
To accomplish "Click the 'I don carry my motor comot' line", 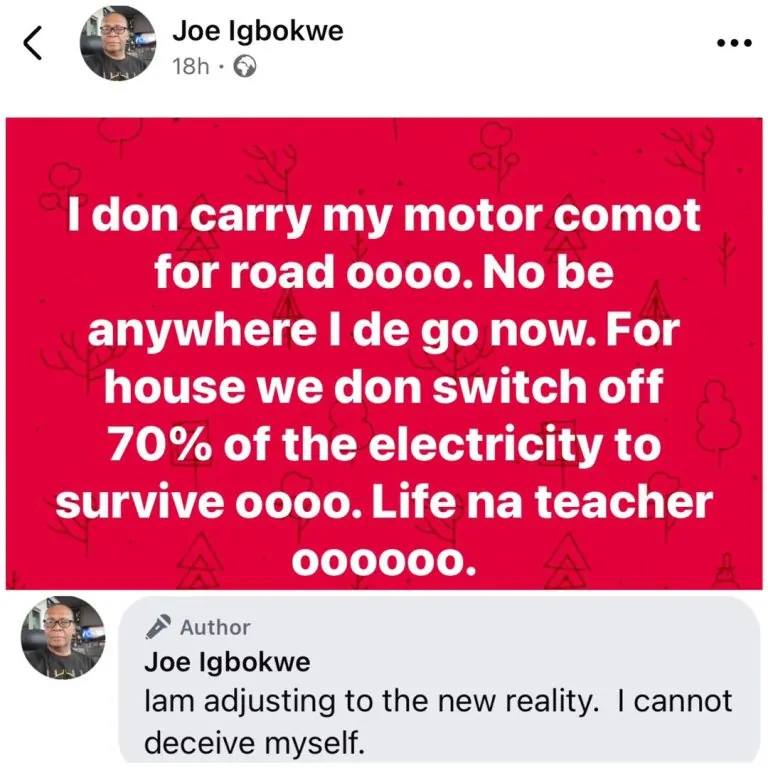I will pos(384,217).
